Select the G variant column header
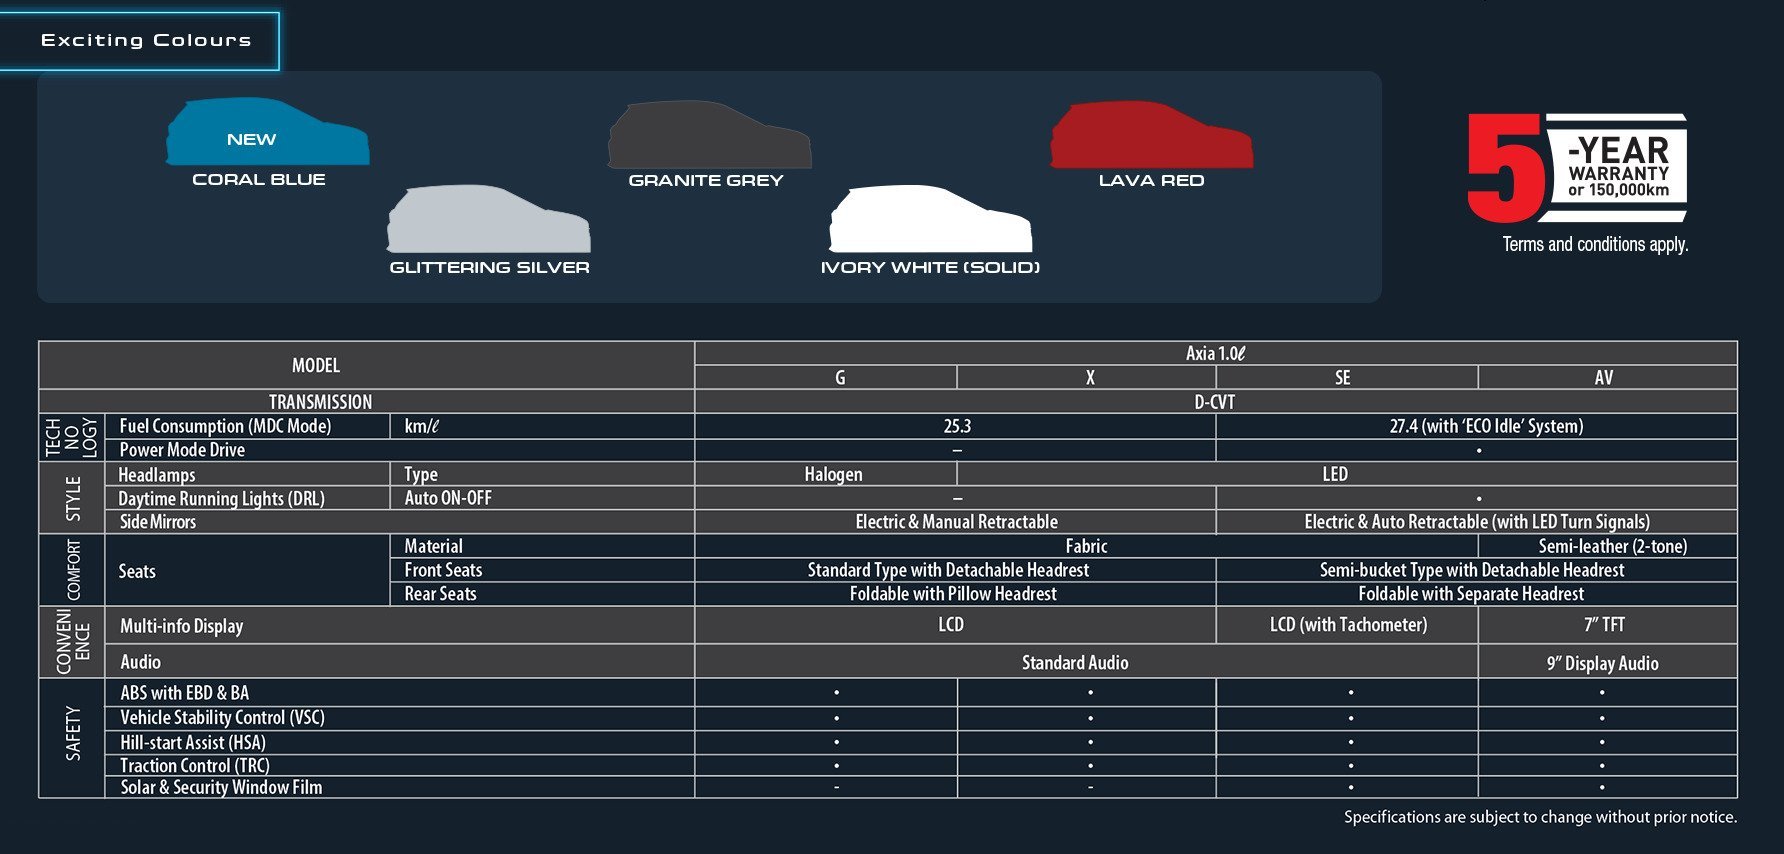This screenshot has width=1784, height=854. 840,378
